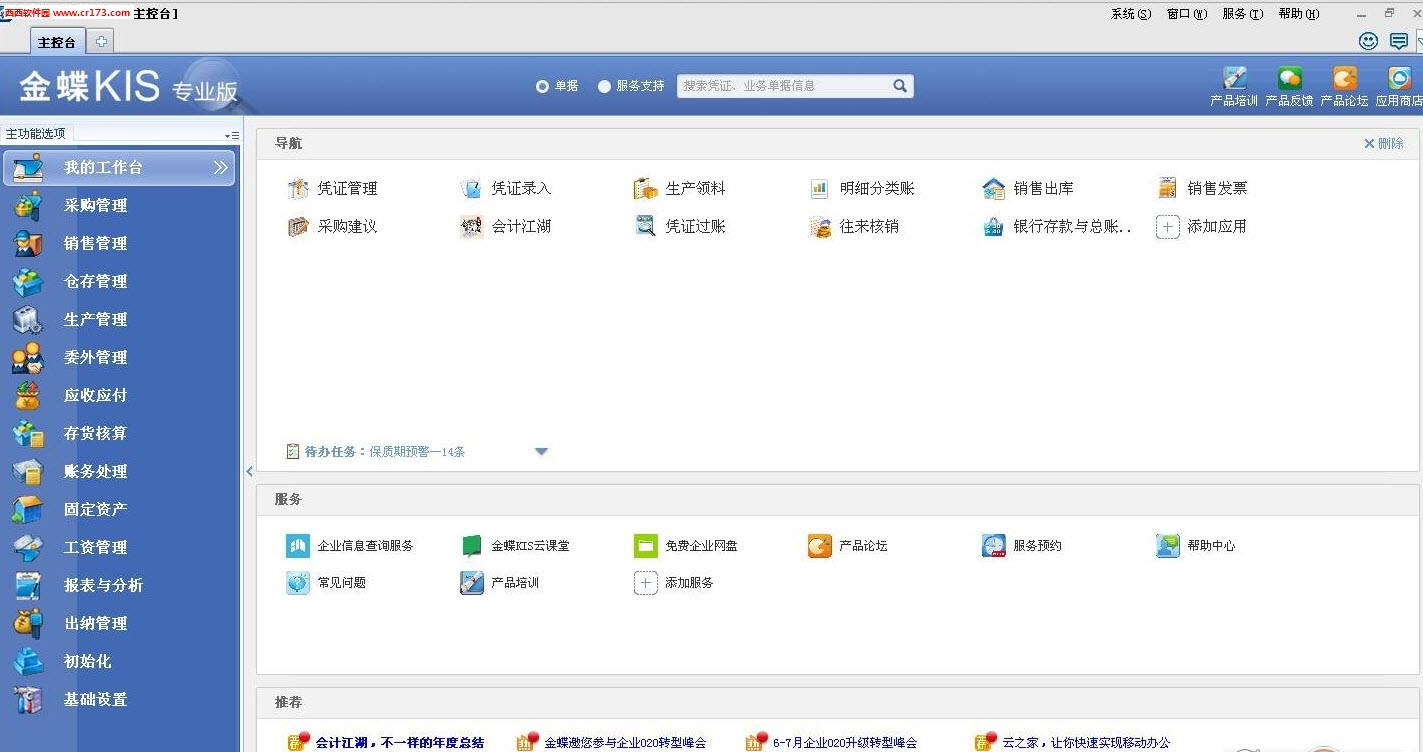The image size is (1423, 752).
Task: Collapse the left sidebar splitter arrow
Action: [249, 471]
